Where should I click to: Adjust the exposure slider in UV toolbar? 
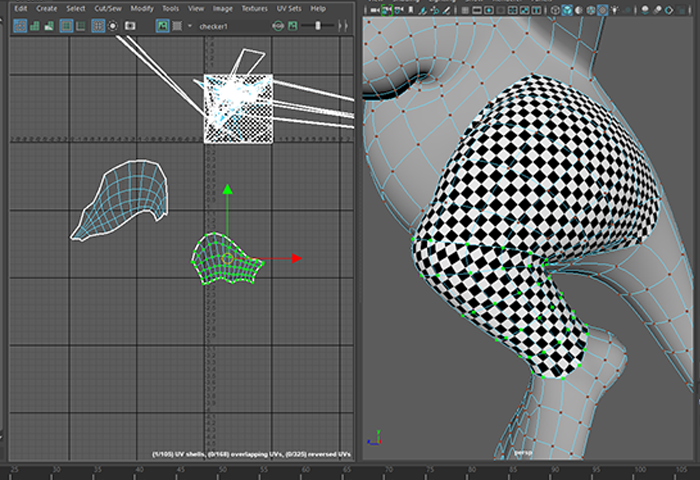[320, 25]
